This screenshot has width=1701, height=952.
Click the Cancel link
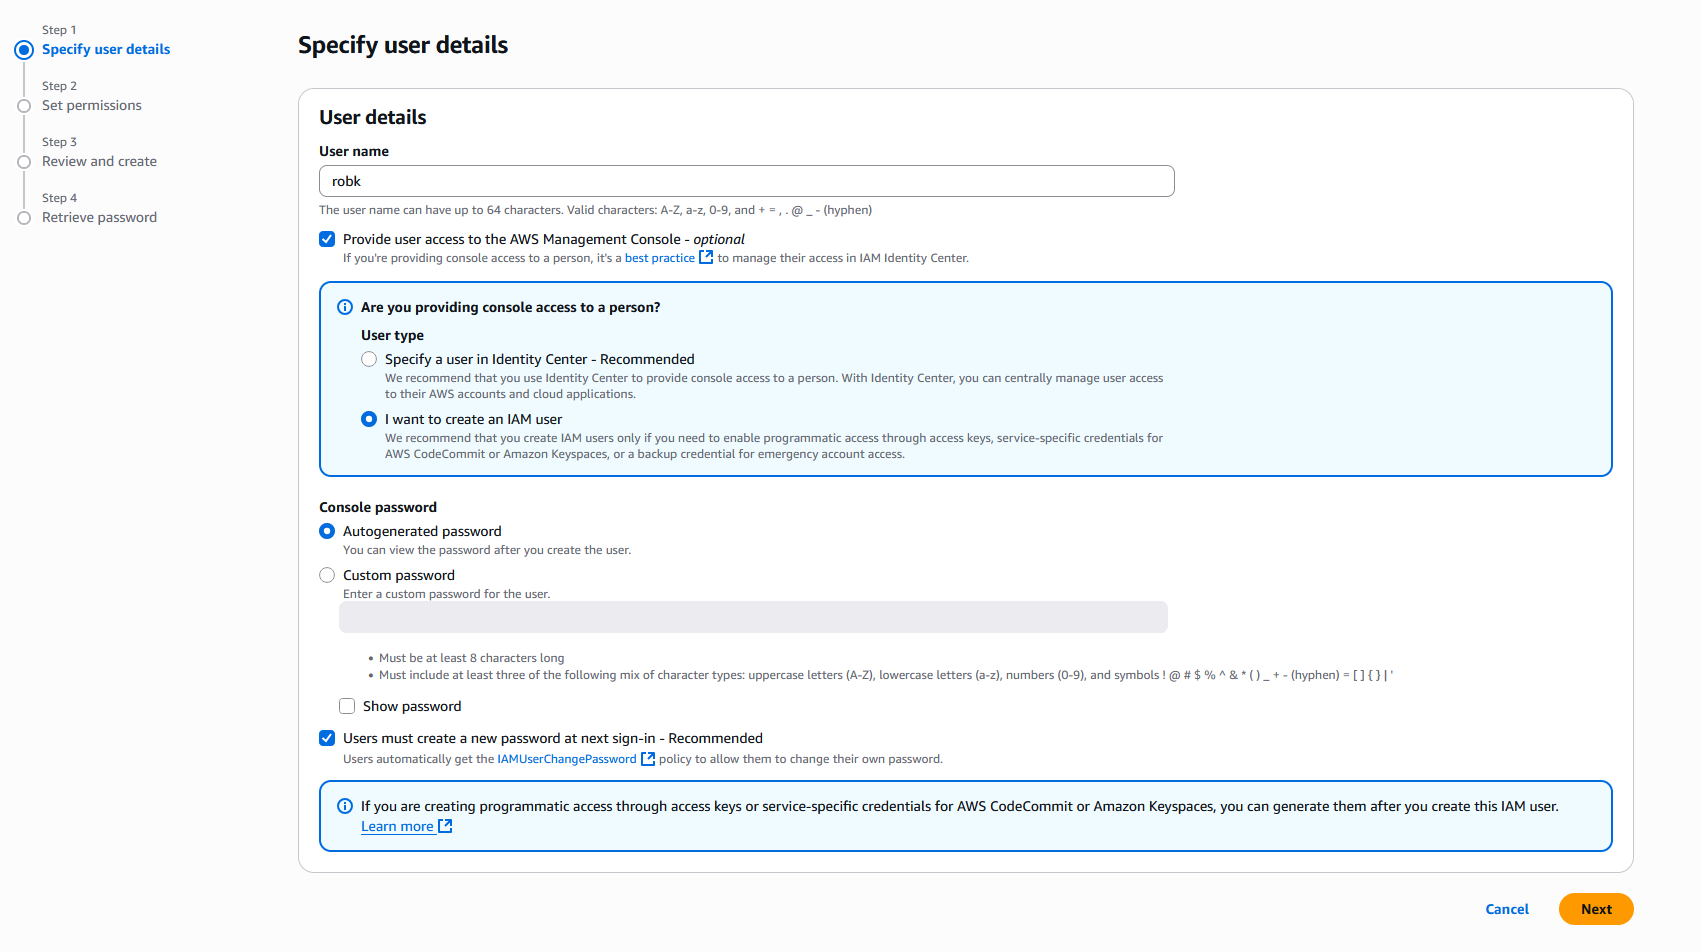coord(1506,909)
